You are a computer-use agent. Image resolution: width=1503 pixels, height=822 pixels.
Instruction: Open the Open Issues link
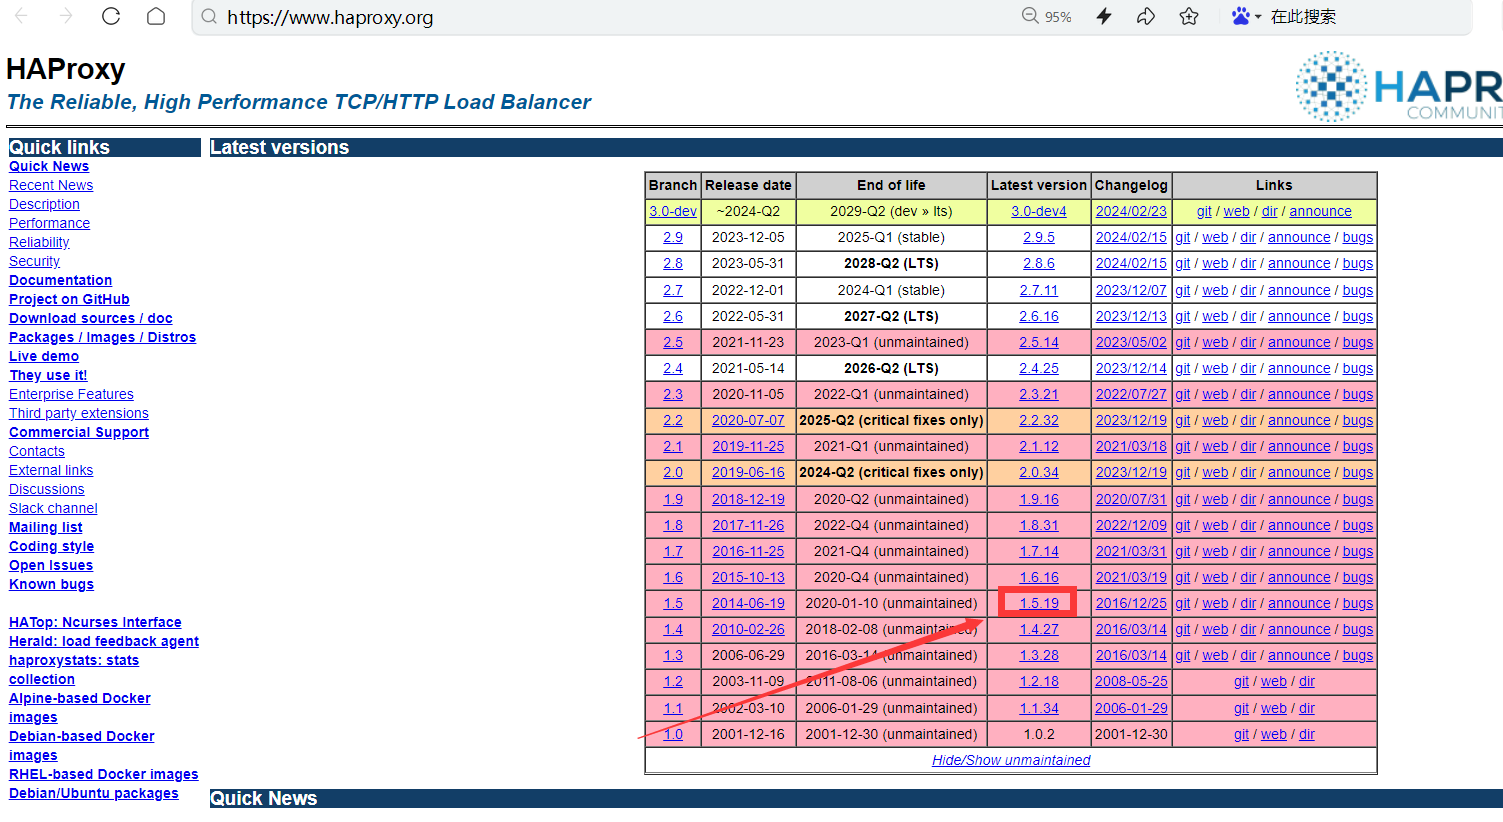51,565
